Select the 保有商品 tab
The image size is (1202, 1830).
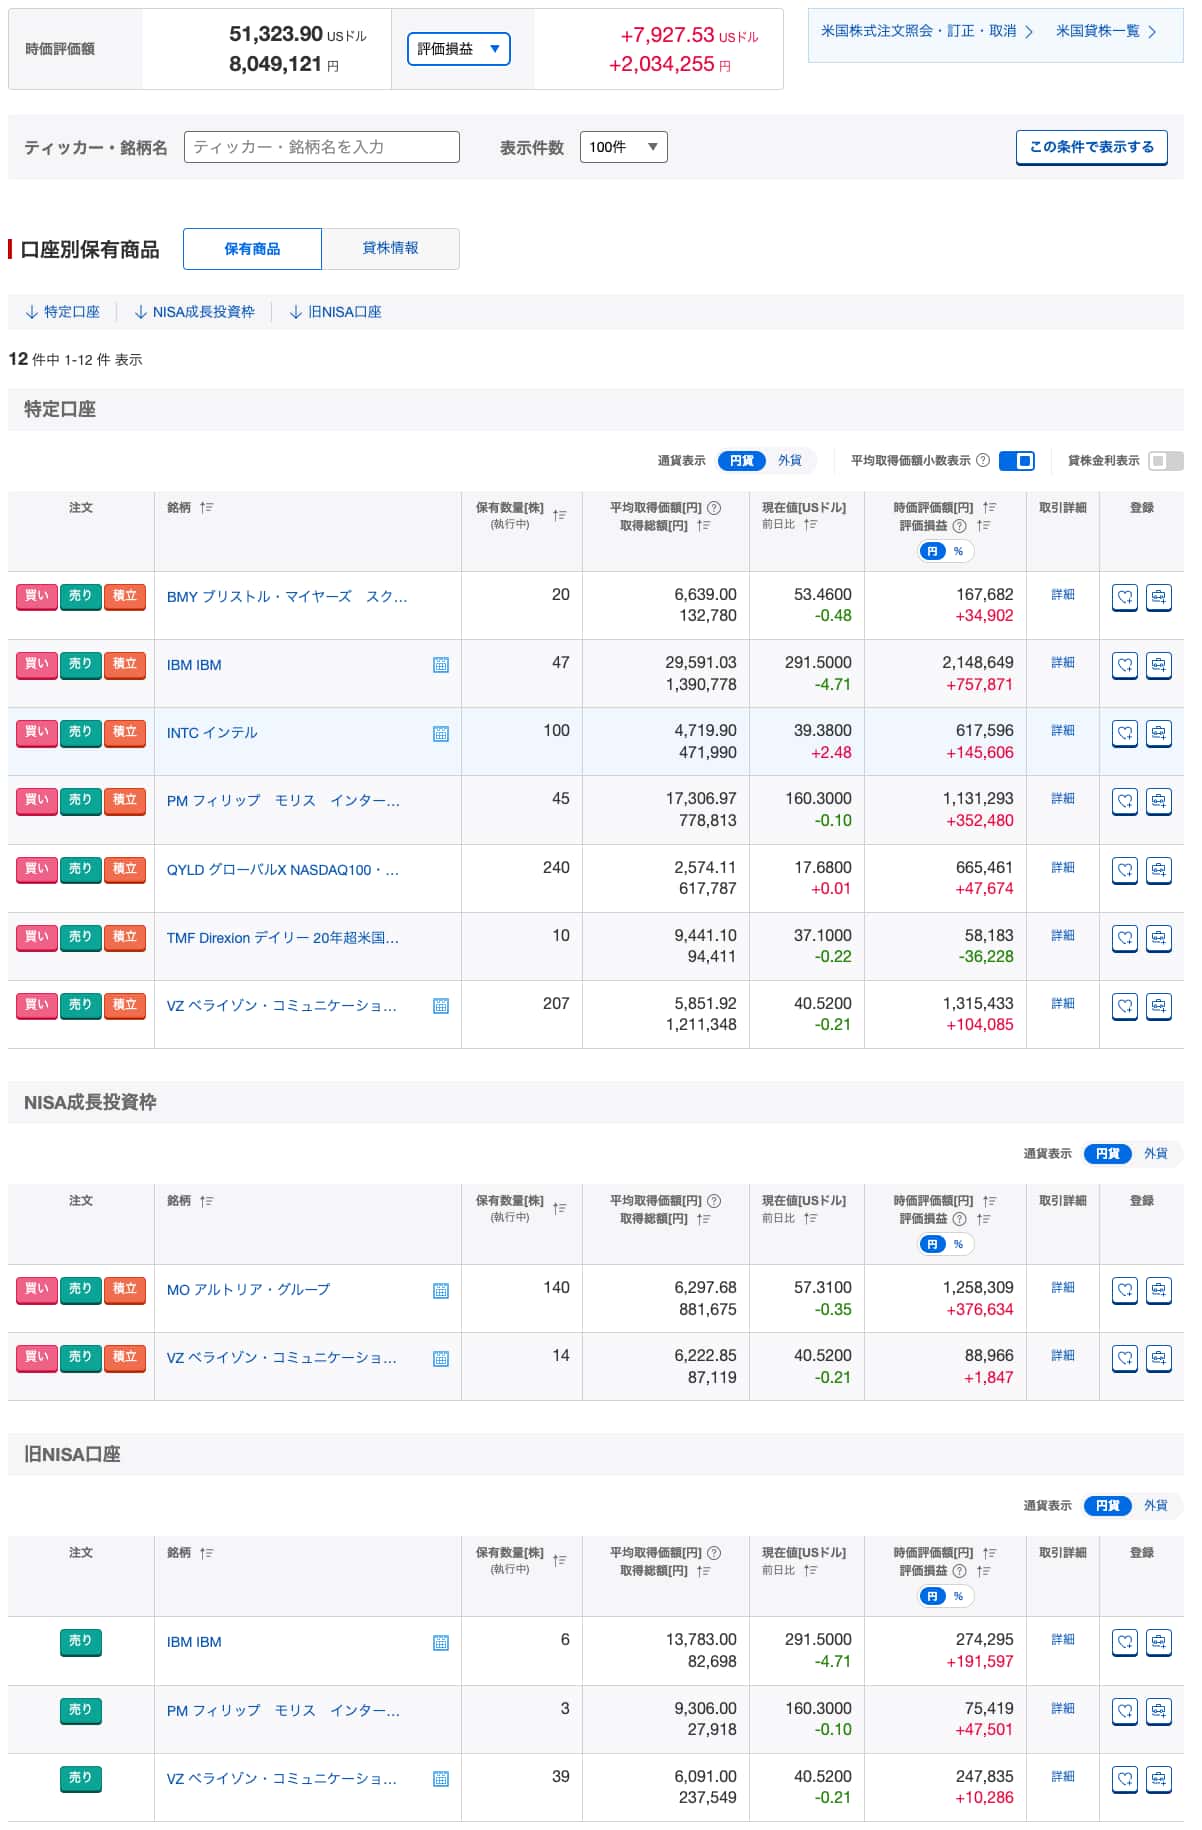[x=252, y=249]
